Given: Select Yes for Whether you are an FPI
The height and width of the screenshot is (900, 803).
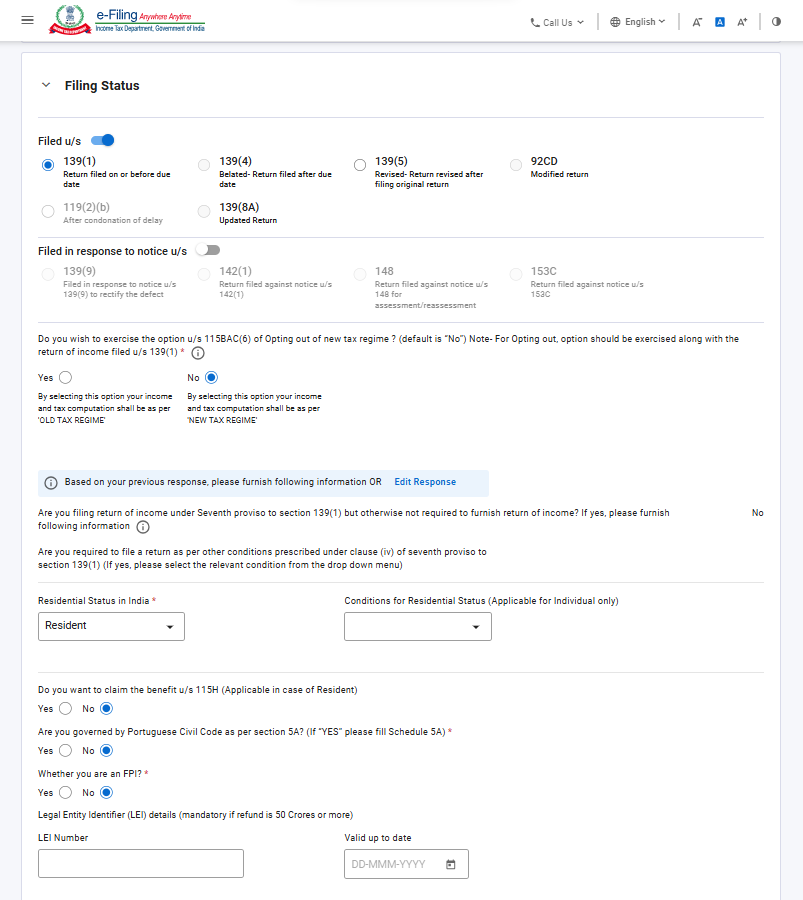Looking at the screenshot, I should click(65, 793).
